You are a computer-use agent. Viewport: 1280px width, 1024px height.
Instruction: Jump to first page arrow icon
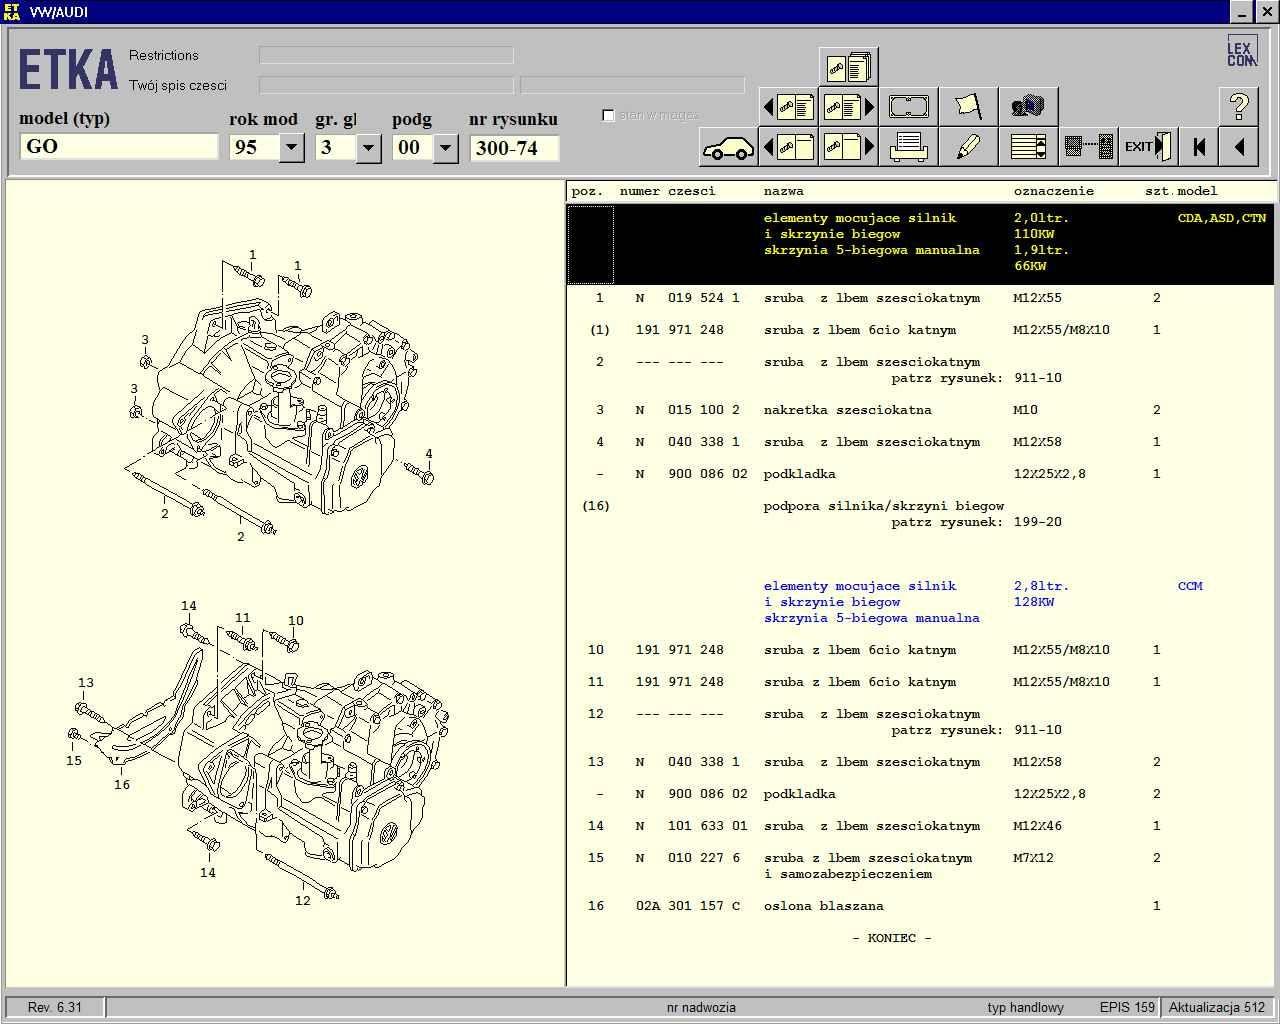point(1199,147)
